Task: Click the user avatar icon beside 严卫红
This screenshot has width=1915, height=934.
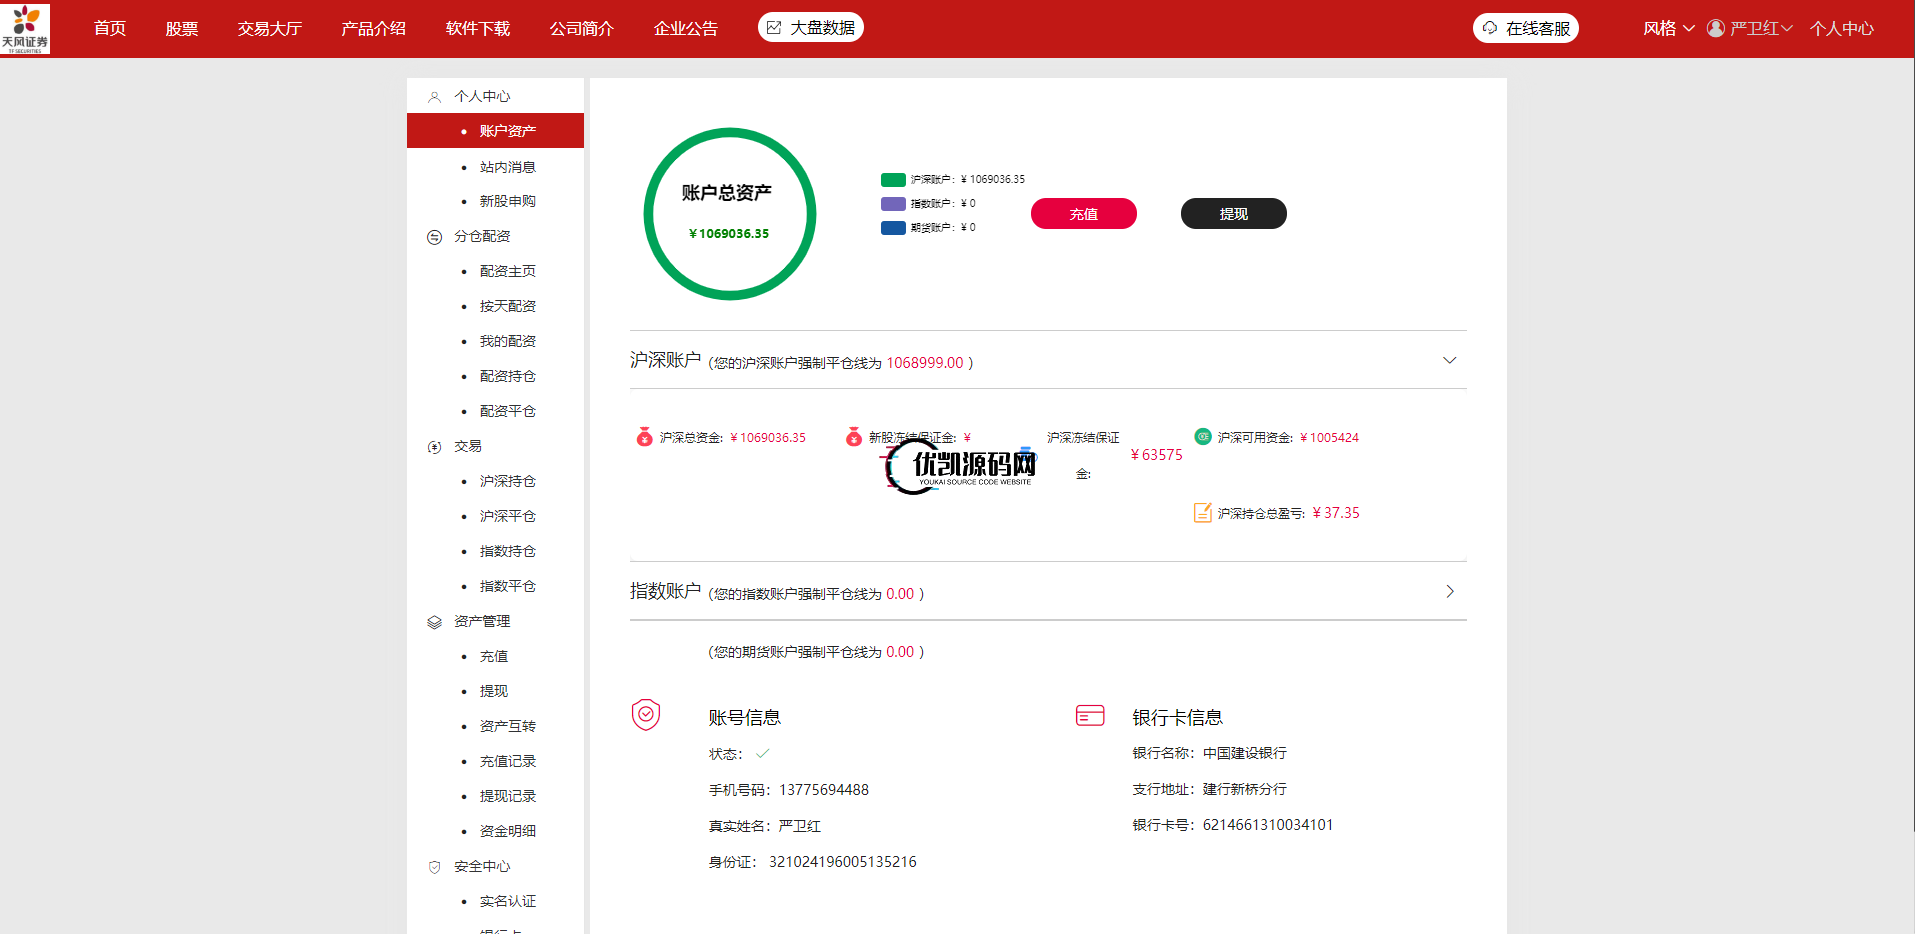Action: (1715, 28)
